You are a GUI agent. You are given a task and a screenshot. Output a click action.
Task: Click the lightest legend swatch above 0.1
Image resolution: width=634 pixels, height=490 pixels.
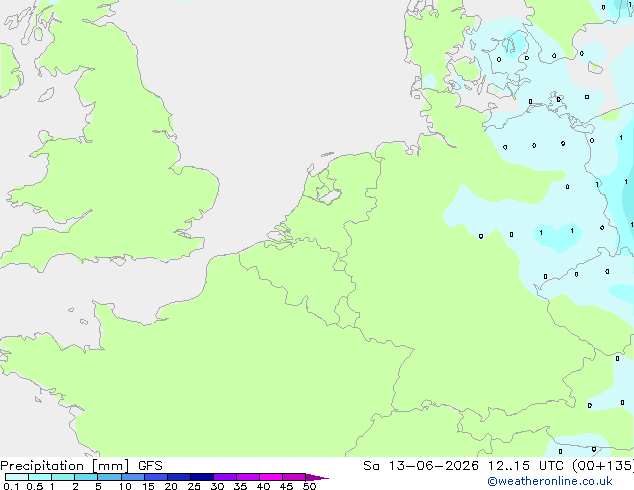tap(17, 477)
